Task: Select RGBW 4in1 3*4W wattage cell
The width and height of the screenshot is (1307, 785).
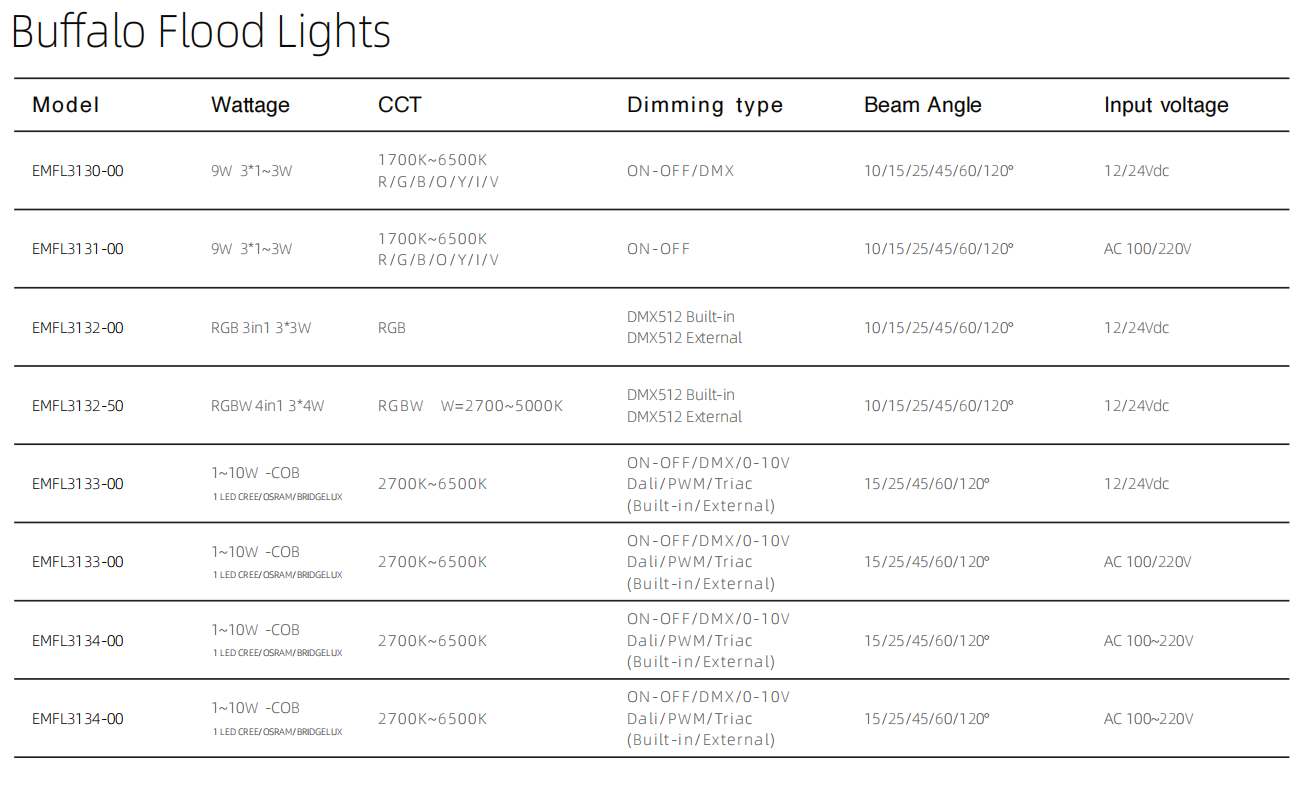Action: click(268, 406)
